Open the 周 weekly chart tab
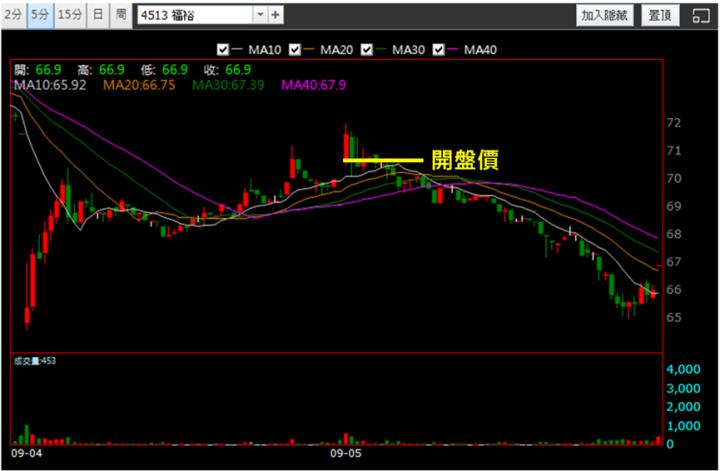Image resolution: width=720 pixels, height=471 pixels. pyautogui.click(x=121, y=15)
